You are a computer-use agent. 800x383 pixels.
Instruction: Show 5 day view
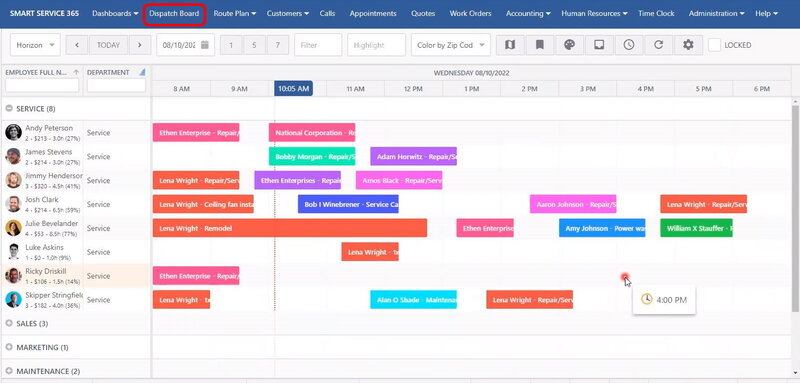coord(254,45)
